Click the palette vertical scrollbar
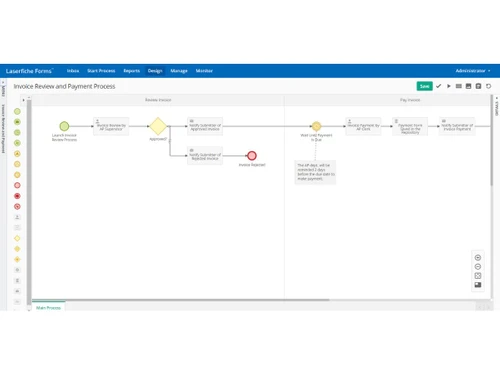The image size is (500, 375). coord(29,203)
